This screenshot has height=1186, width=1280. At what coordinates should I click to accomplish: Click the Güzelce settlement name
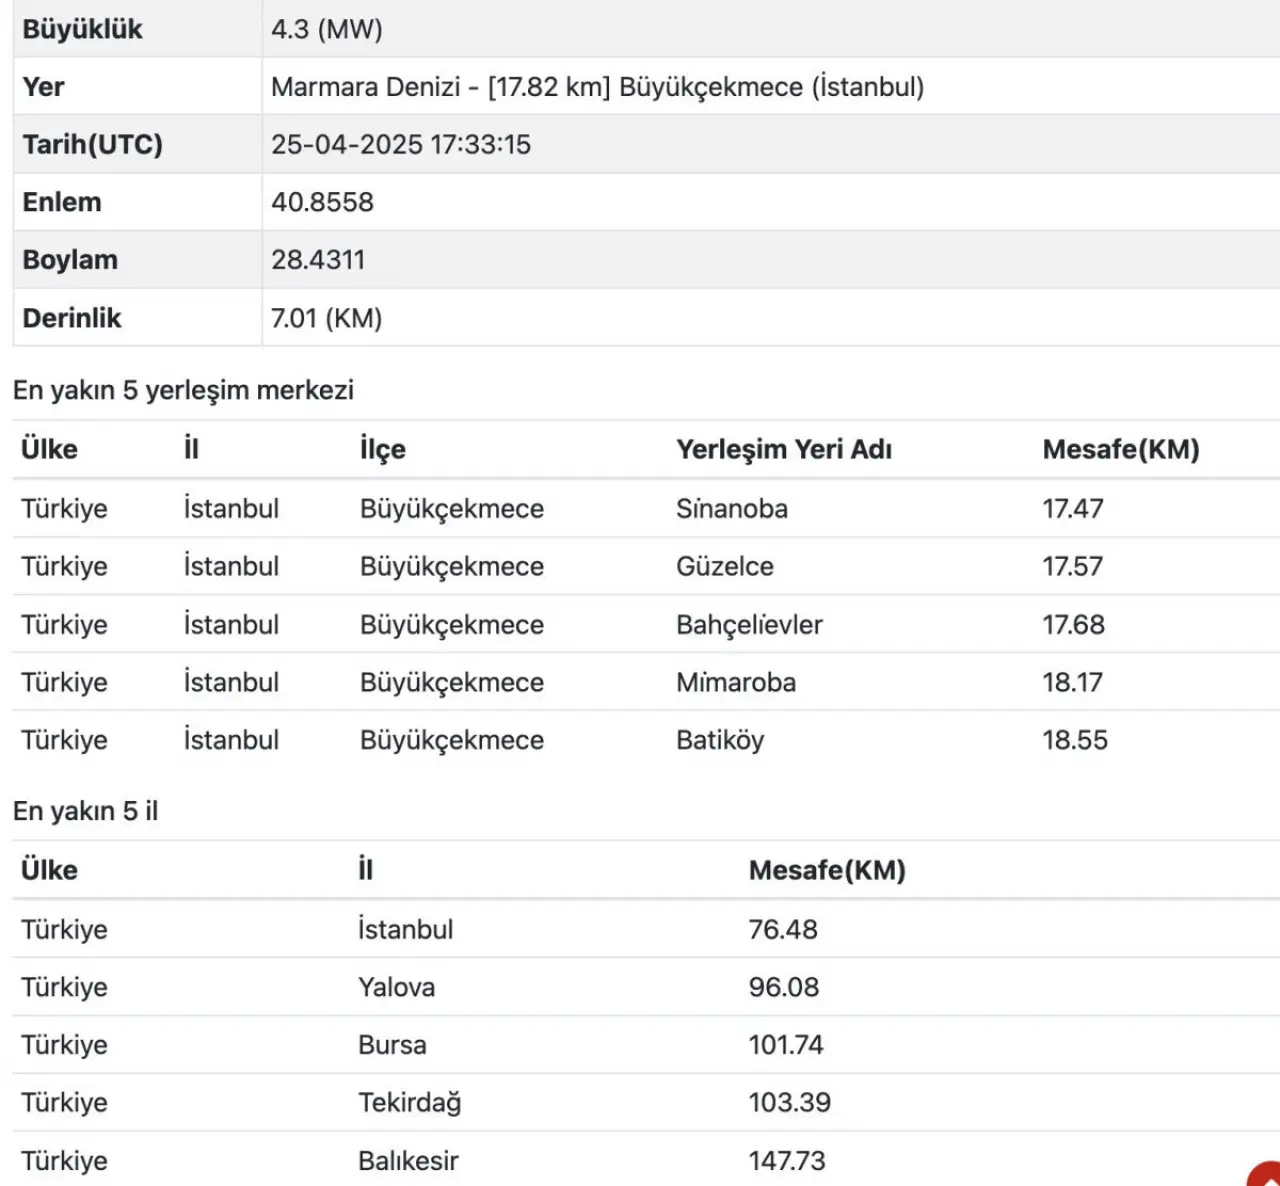(x=725, y=566)
